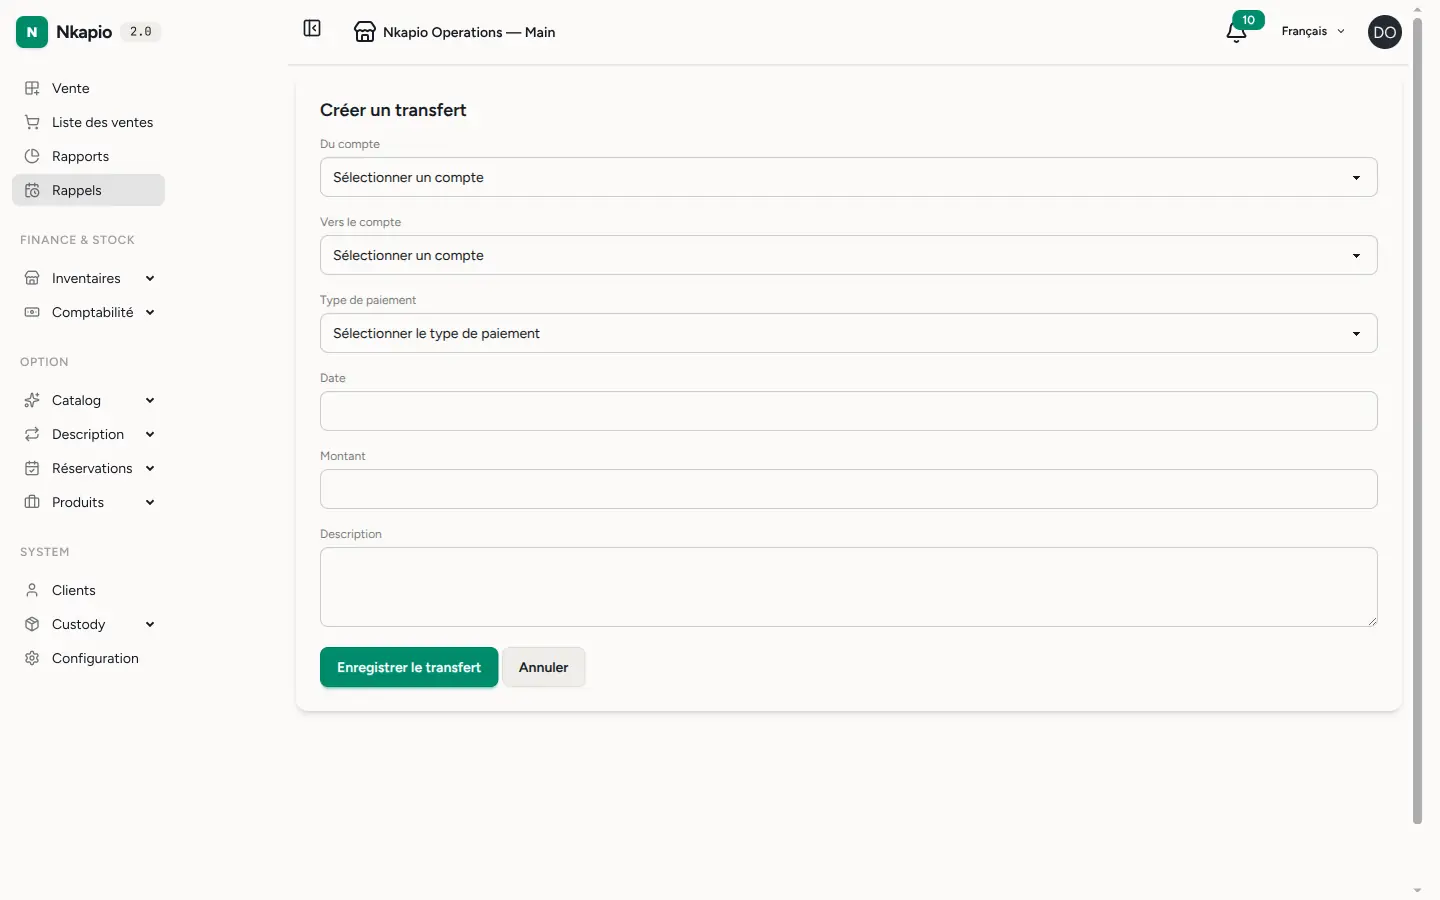Click the Liste des ventes cart icon
Screen dimensions: 1440x900
[x=32, y=122]
